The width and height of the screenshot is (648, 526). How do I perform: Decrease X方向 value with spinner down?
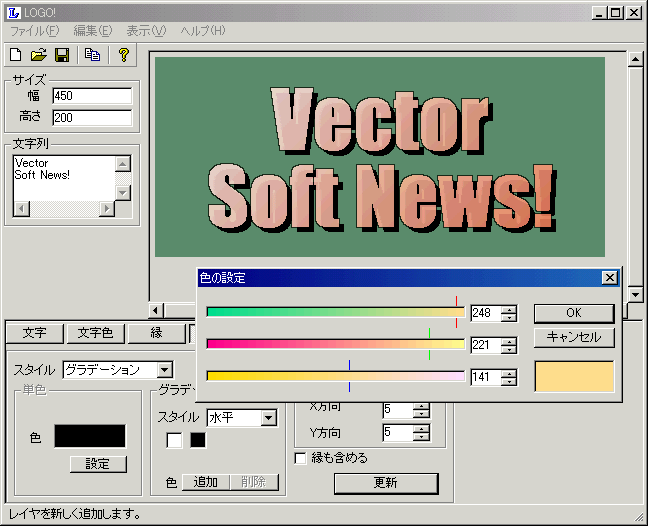point(422,414)
